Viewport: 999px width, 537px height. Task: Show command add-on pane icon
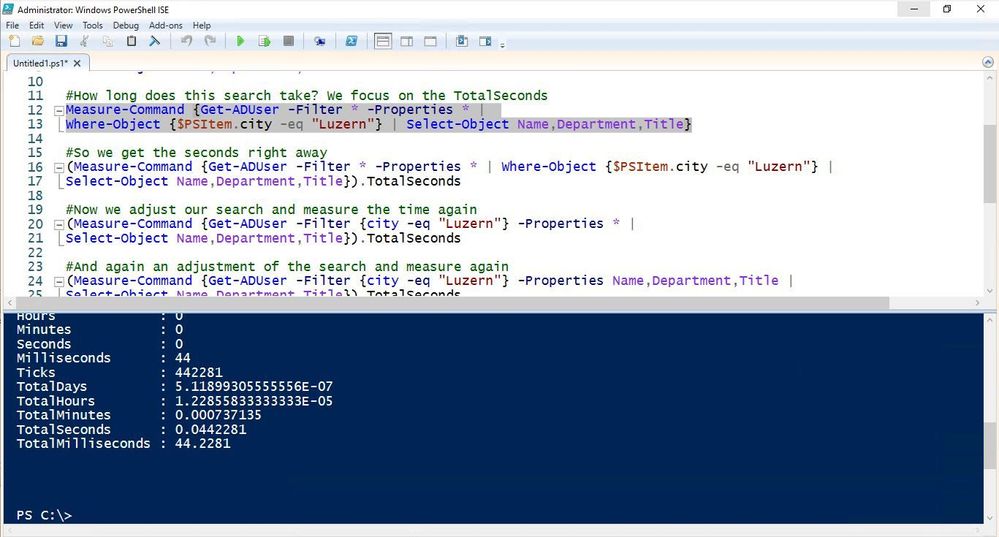click(485, 41)
